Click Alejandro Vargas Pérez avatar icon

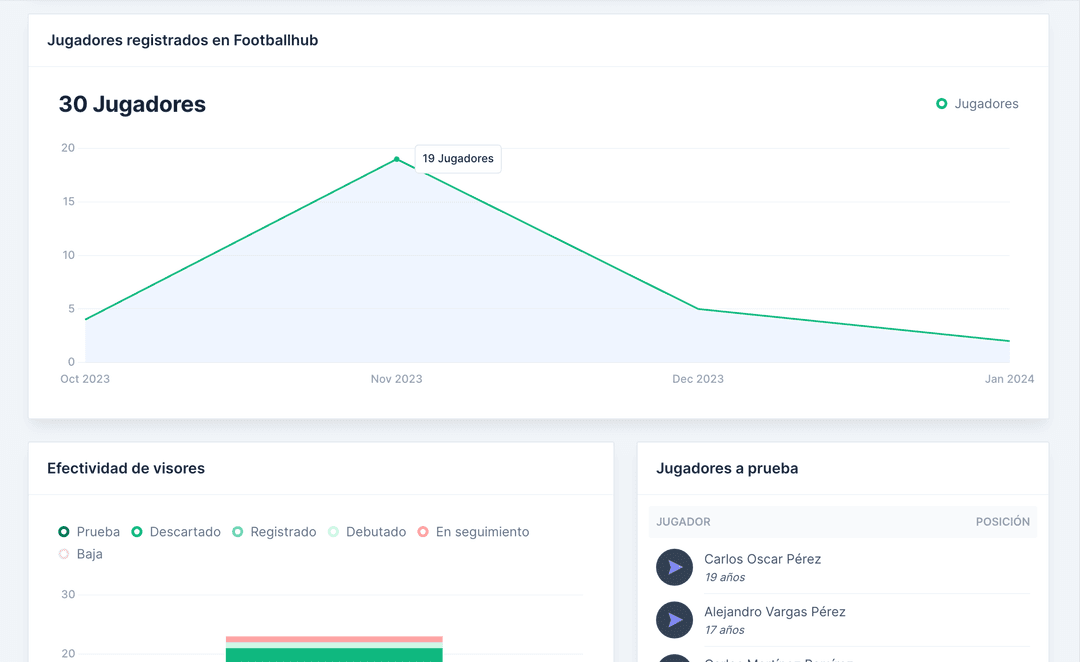pos(675,620)
